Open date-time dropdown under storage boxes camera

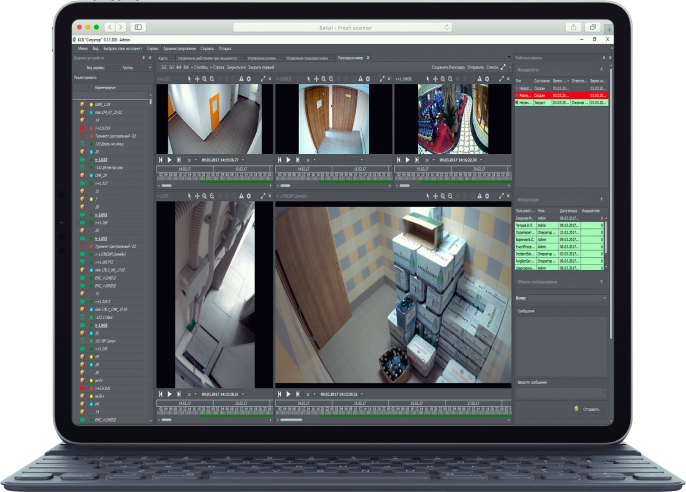(362, 394)
